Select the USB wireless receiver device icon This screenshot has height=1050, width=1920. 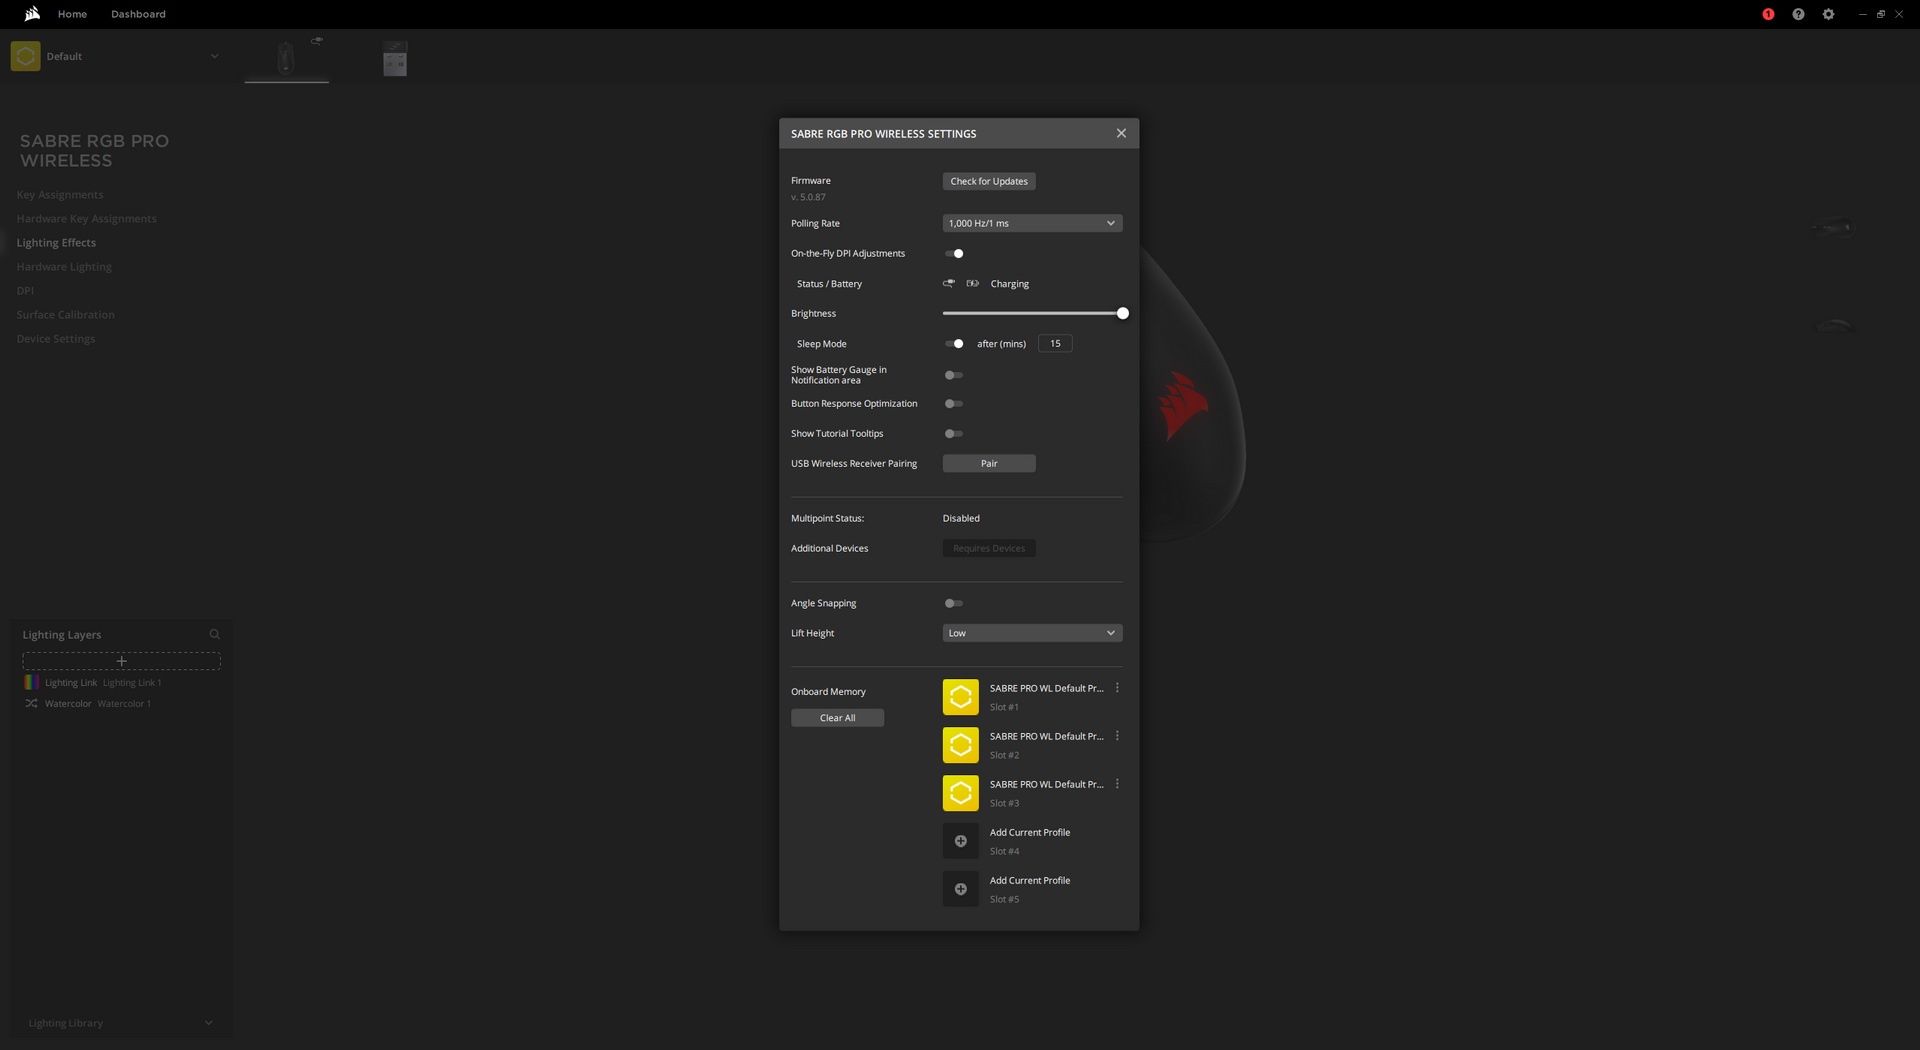coord(395,59)
